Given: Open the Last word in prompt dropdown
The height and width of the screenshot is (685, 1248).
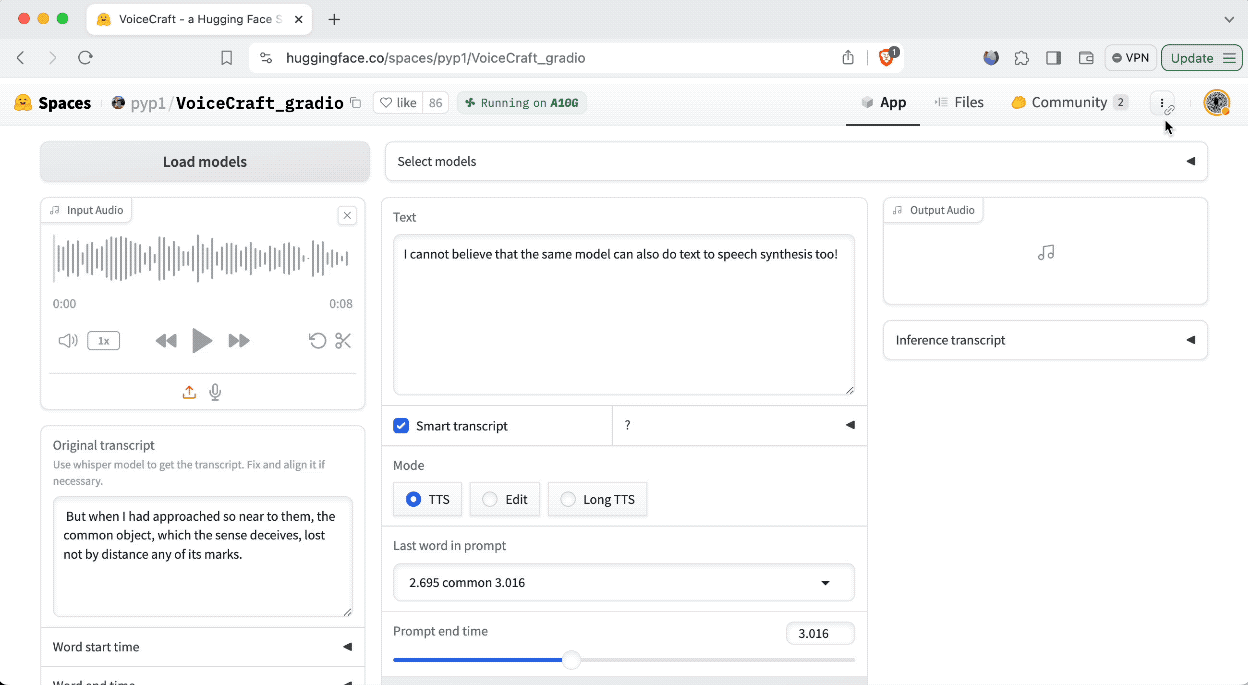Looking at the screenshot, I should 623,583.
